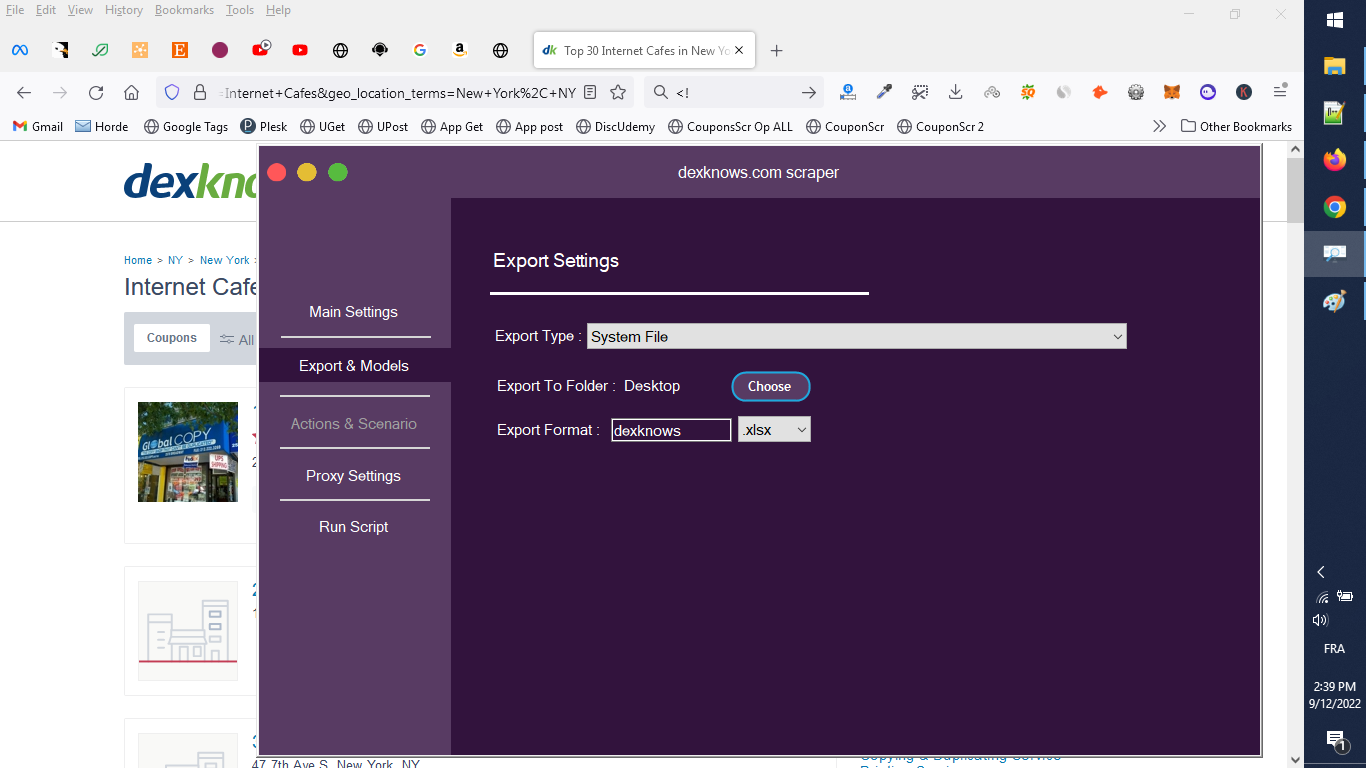Click Run Script in the sidebar
1366x768 pixels.
point(354,527)
